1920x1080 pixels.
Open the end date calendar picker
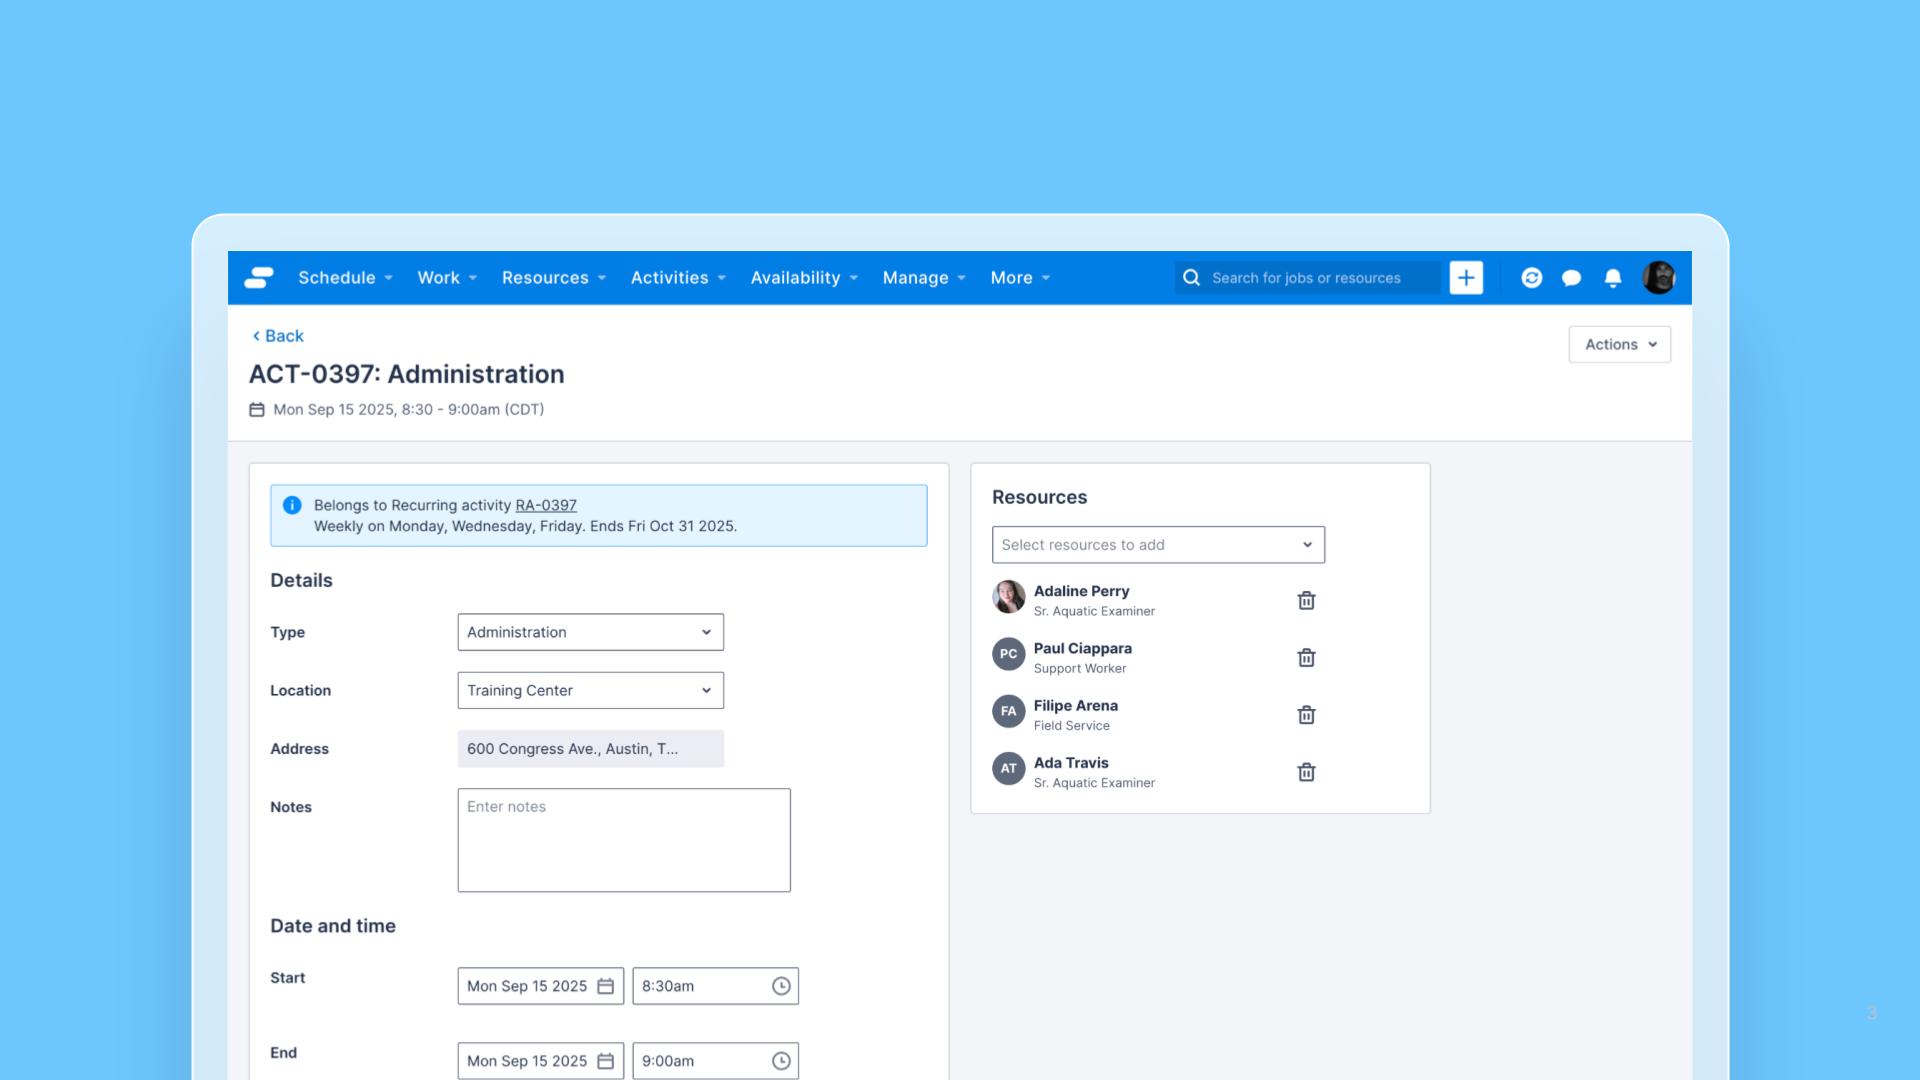pyautogui.click(x=606, y=1061)
